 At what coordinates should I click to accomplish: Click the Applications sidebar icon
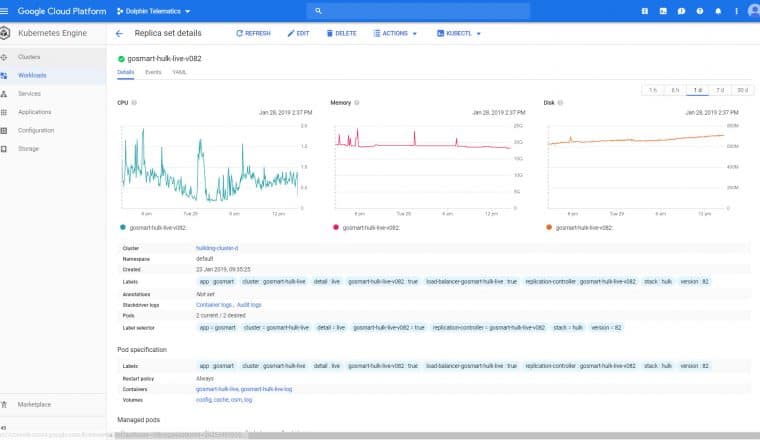pyautogui.click(x=4, y=112)
